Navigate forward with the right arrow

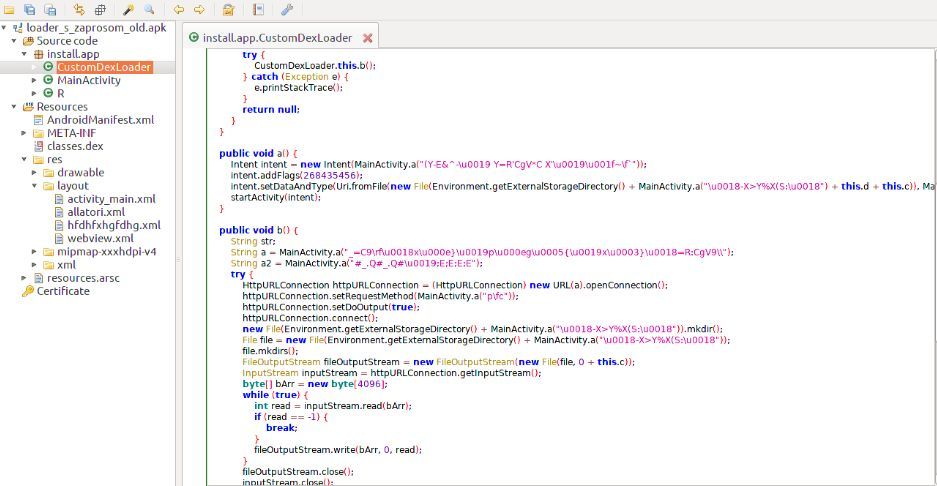199,10
